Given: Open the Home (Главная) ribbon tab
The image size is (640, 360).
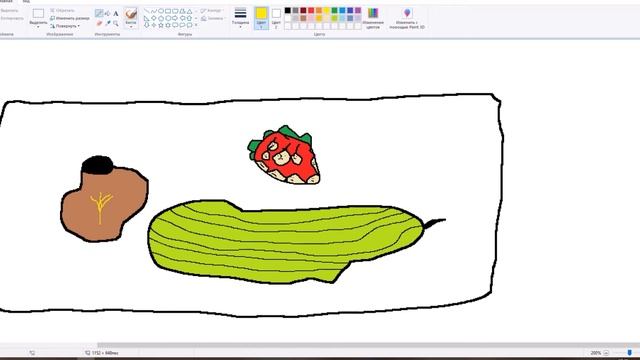Looking at the screenshot, I should click(6, 2).
